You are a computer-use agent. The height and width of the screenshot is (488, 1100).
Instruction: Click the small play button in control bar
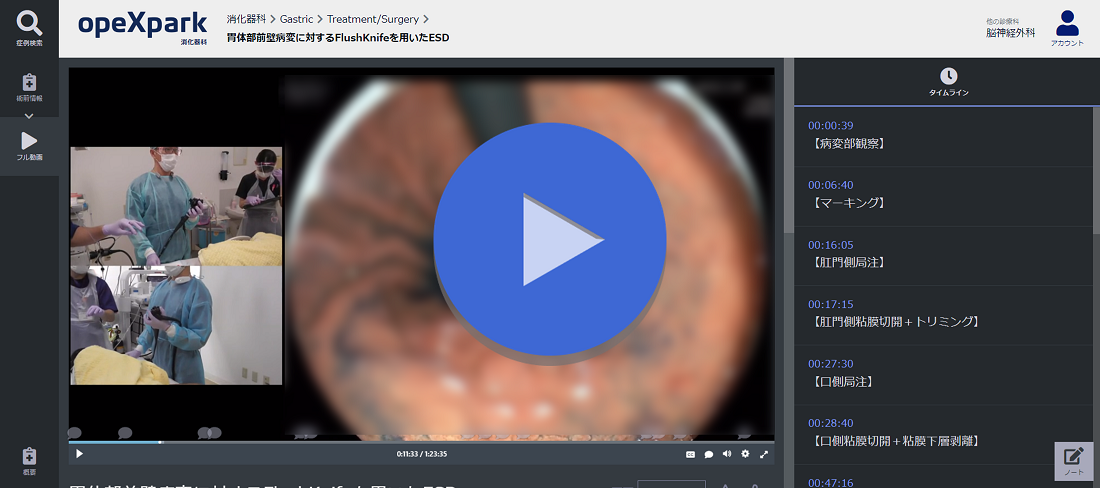click(x=79, y=454)
